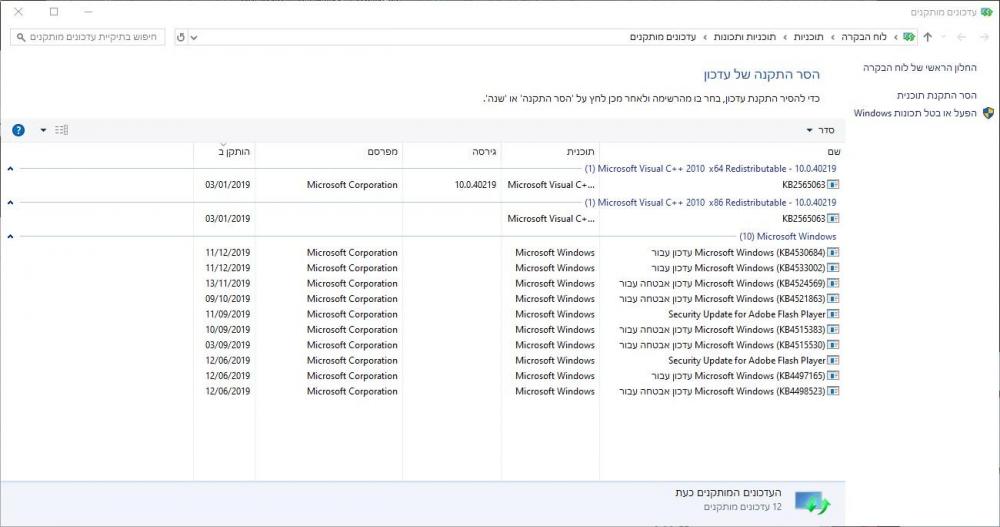Click תוכניות ותכונות breadcrumb segment
The height and width of the screenshot is (527, 1000).
[744, 37]
